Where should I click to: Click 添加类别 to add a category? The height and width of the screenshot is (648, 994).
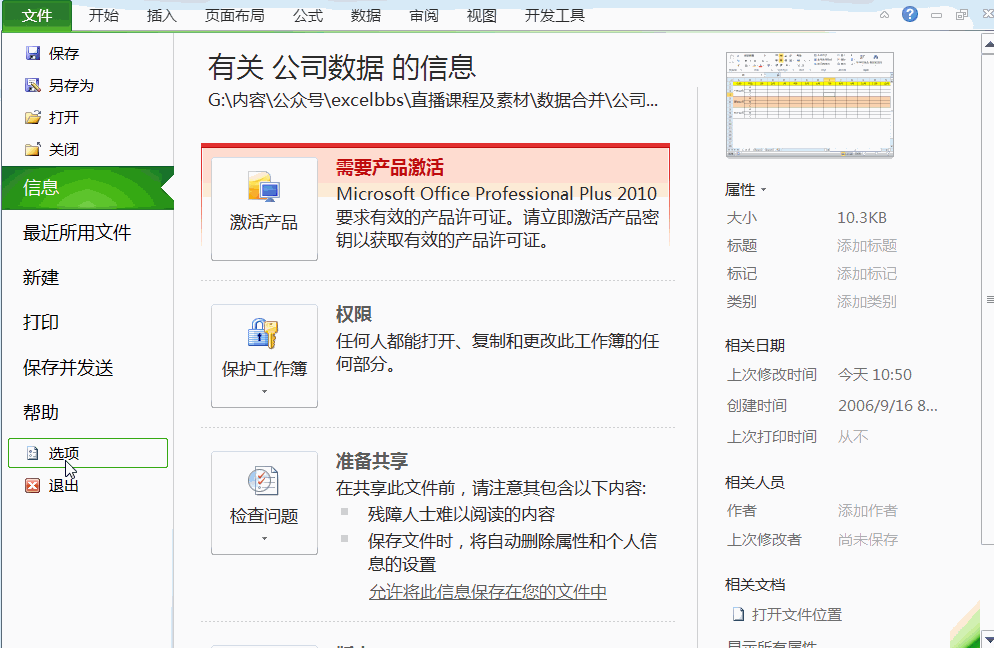point(867,302)
